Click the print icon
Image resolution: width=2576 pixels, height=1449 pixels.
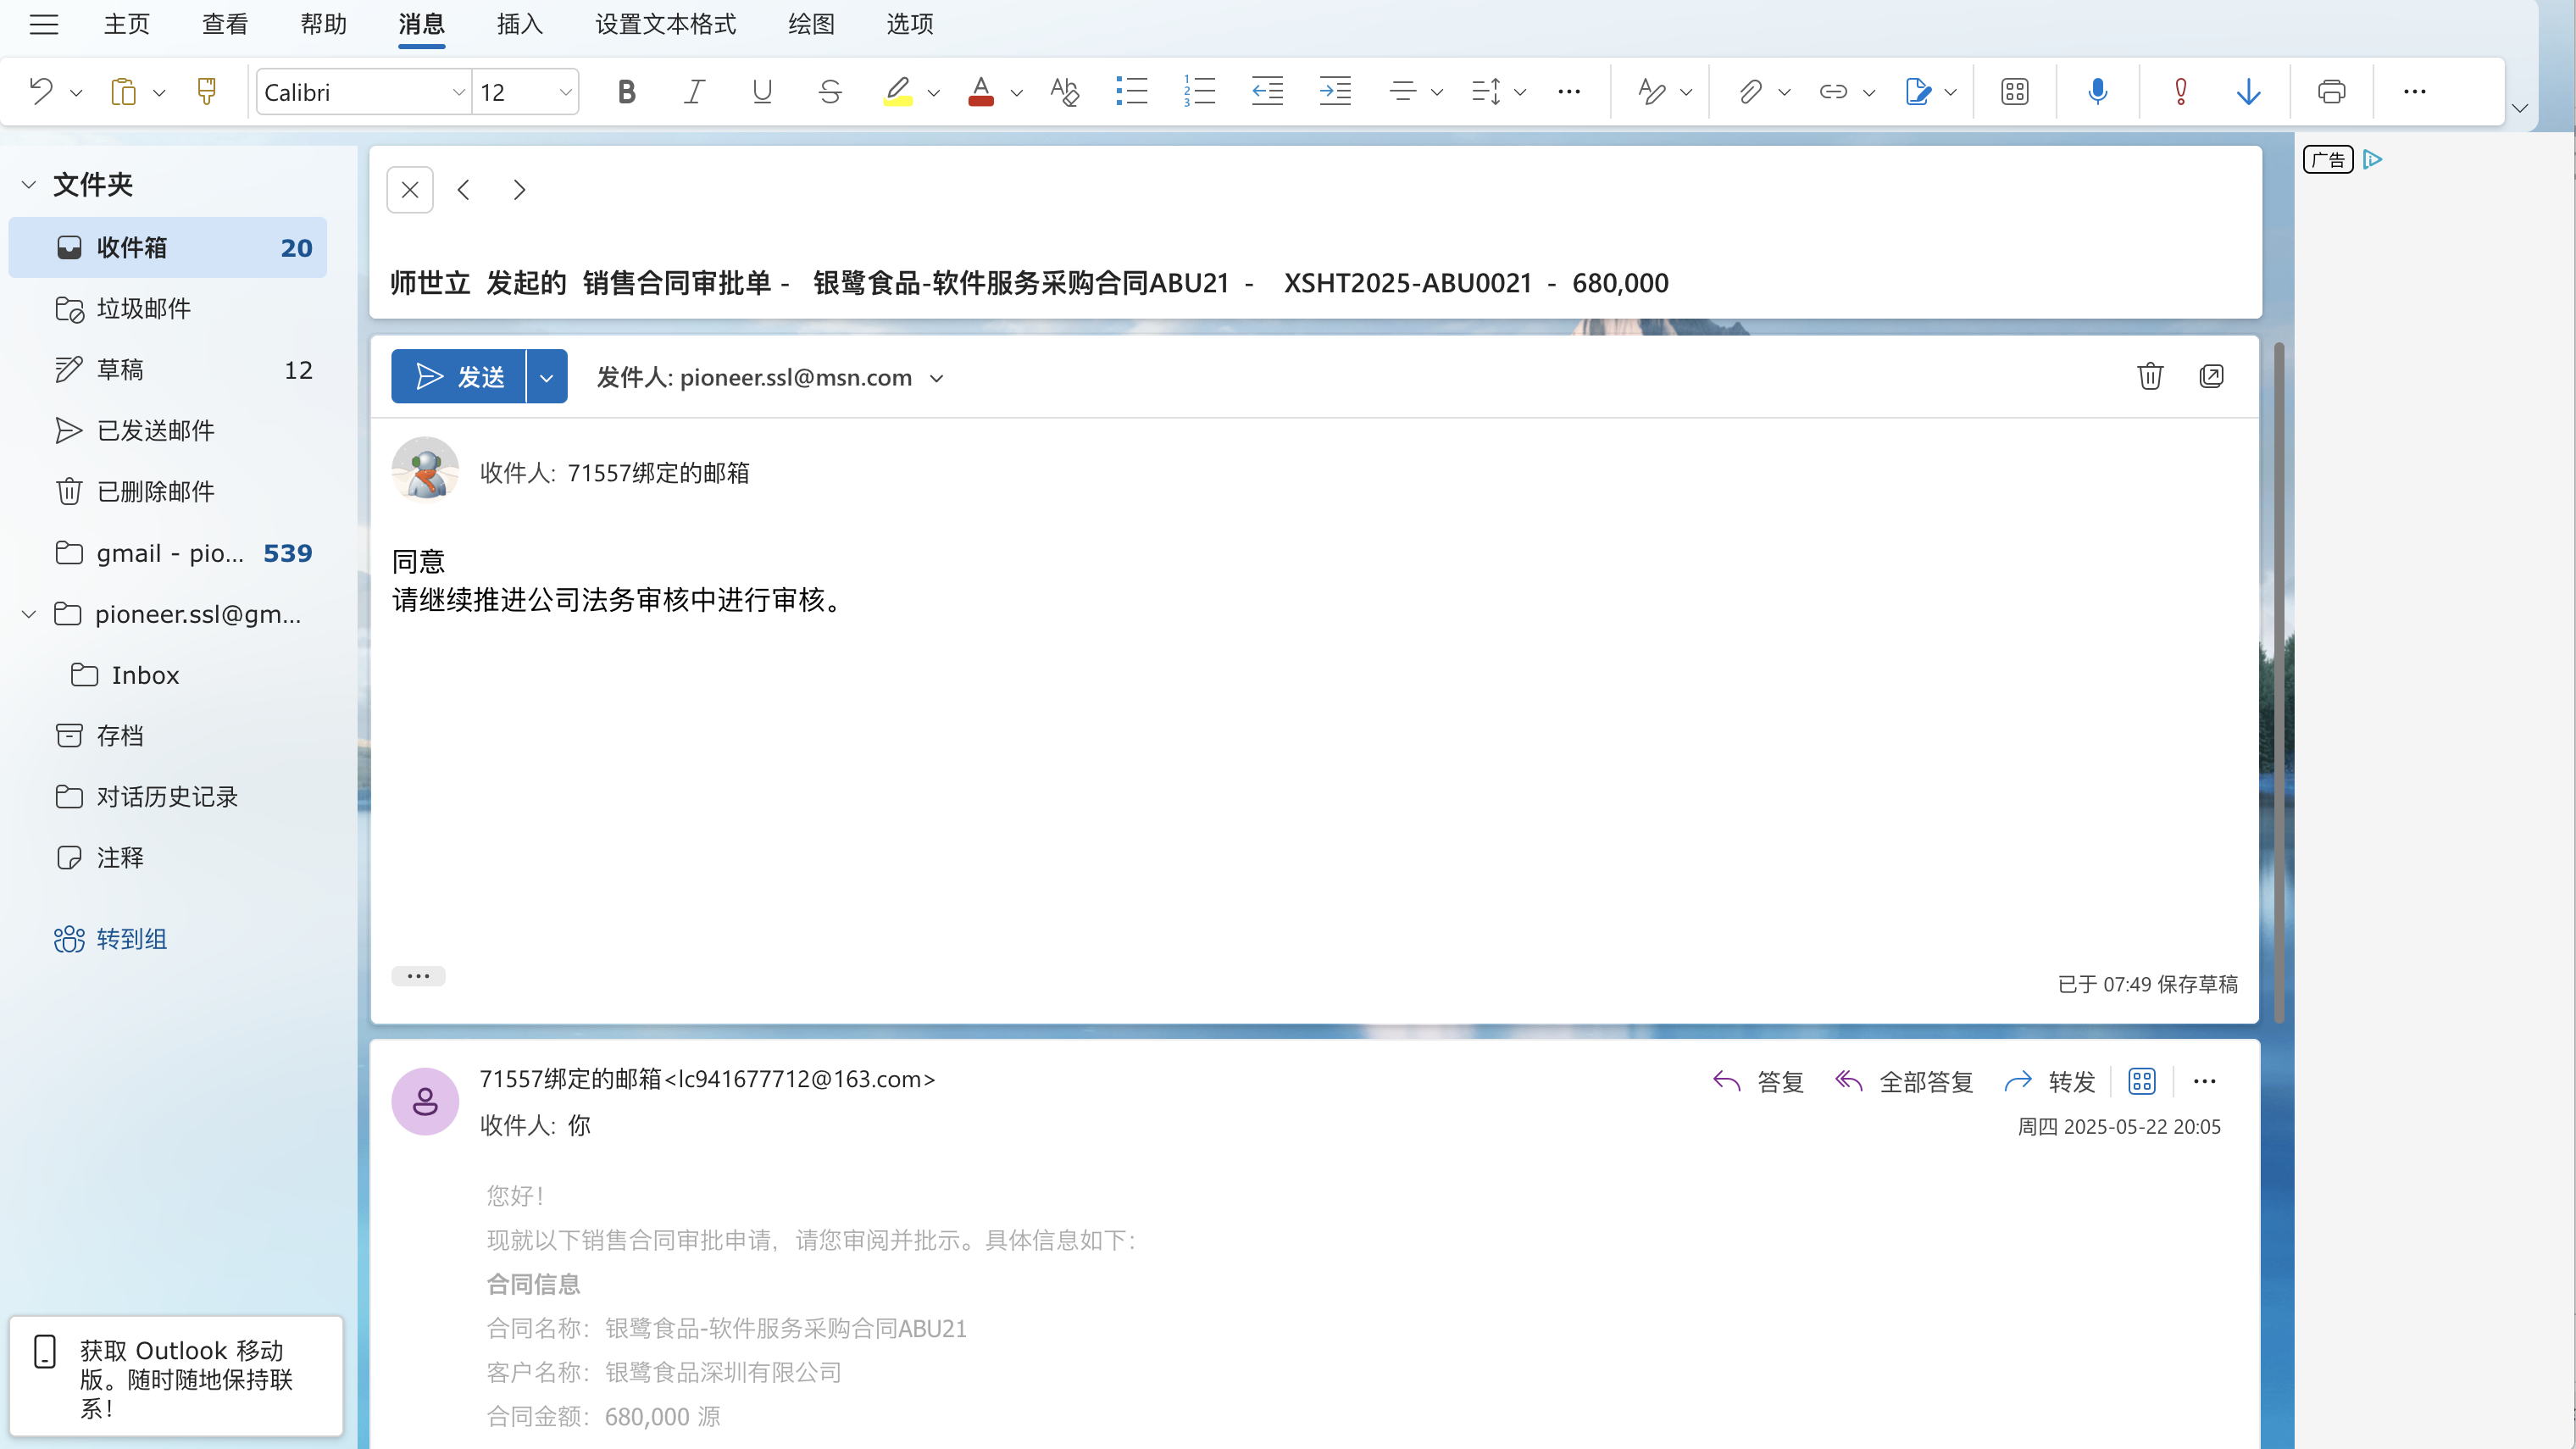[2331, 92]
